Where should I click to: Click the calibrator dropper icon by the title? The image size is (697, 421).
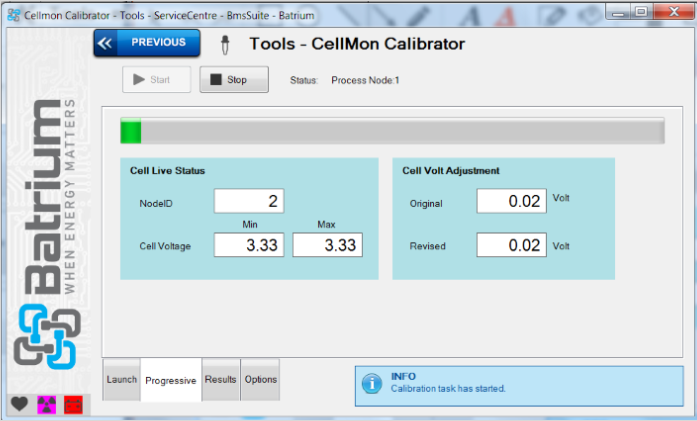coord(225,45)
